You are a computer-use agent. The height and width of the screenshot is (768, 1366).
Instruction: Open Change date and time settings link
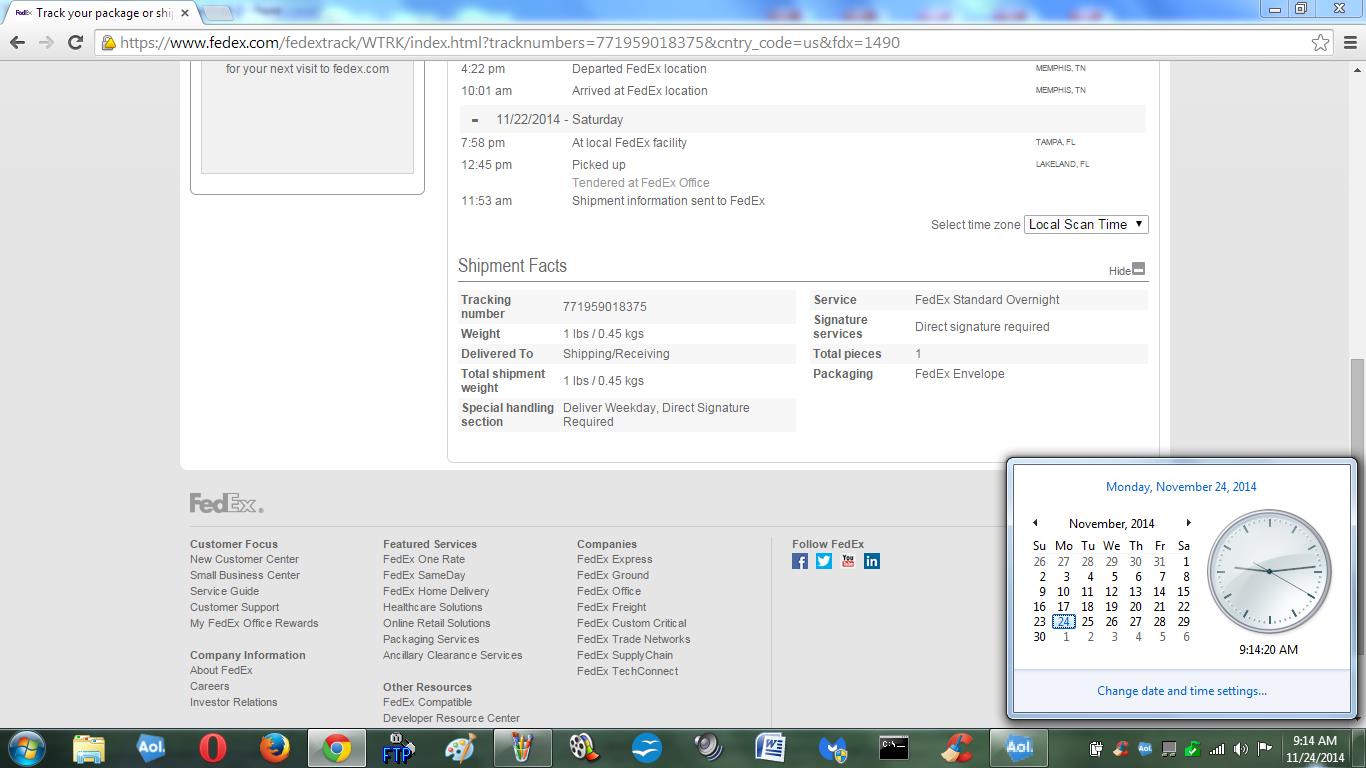click(1182, 691)
